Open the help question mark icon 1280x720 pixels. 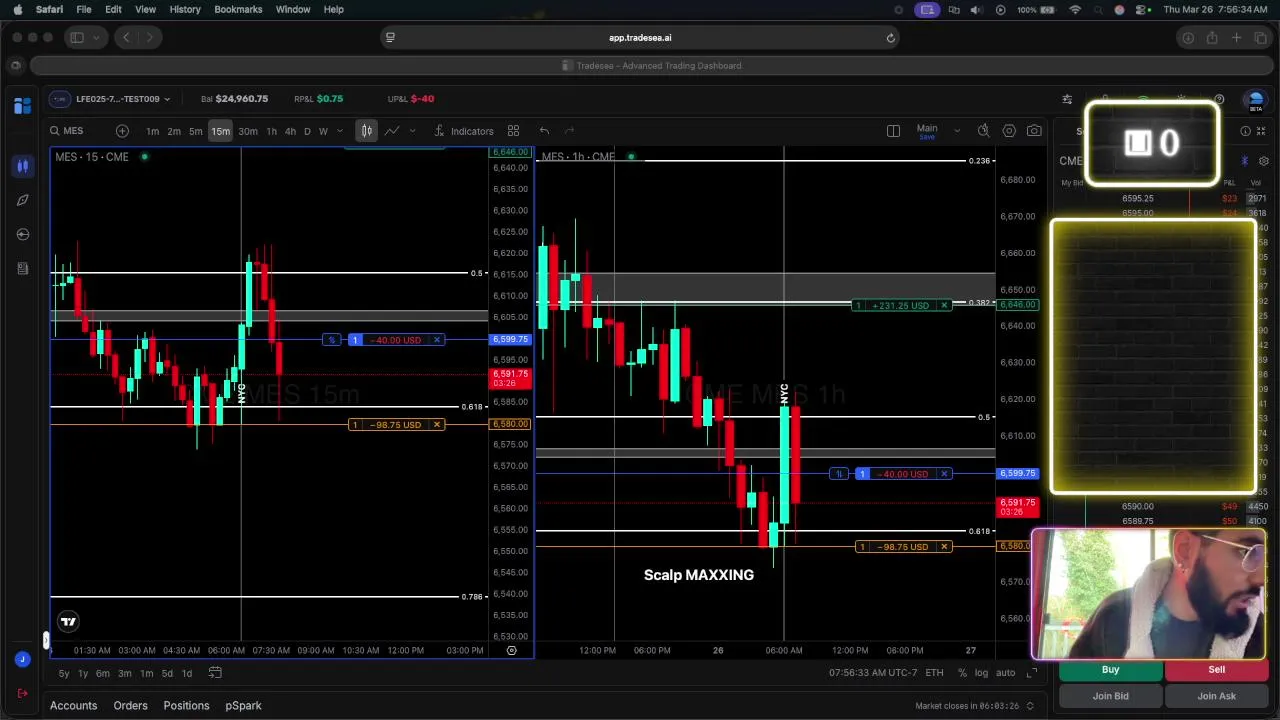(x=1219, y=99)
